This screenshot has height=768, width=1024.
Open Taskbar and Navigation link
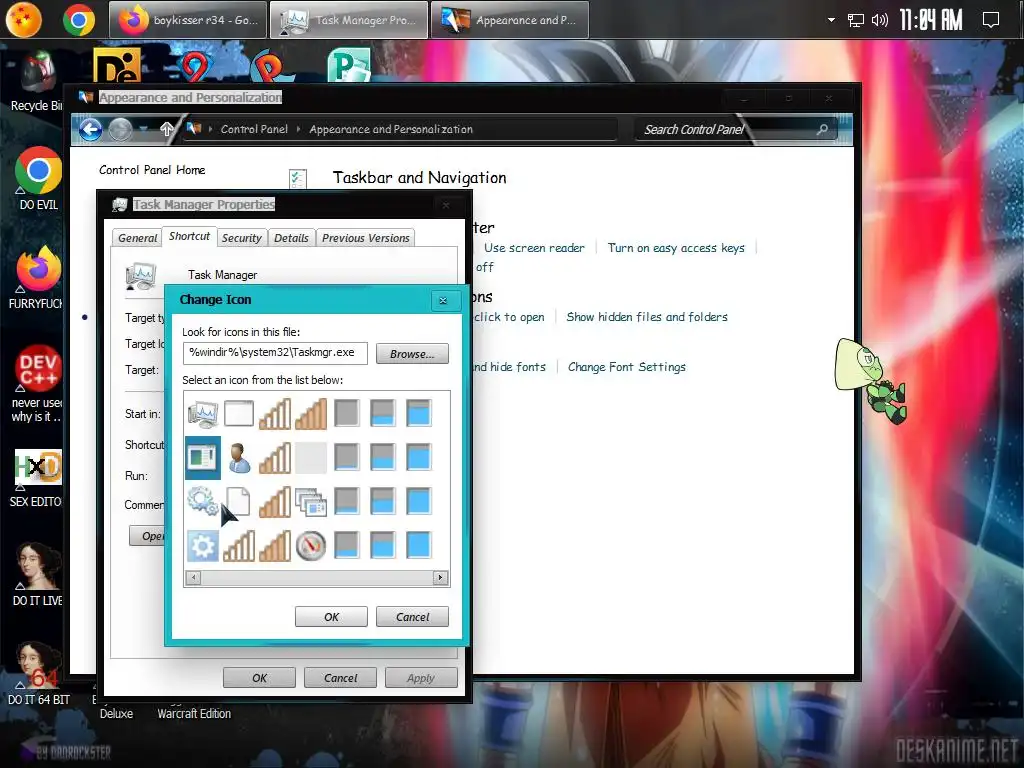click(x=419, y=178)
